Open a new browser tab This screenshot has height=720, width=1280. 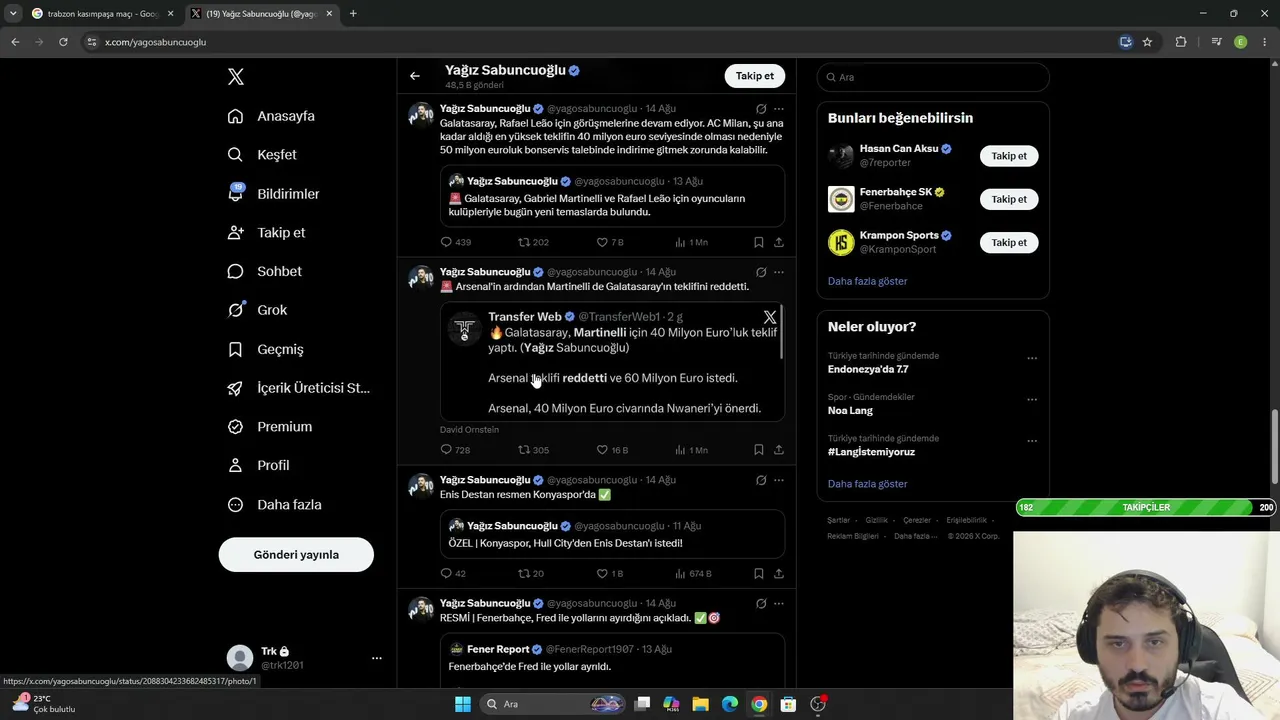click(353, 14)
